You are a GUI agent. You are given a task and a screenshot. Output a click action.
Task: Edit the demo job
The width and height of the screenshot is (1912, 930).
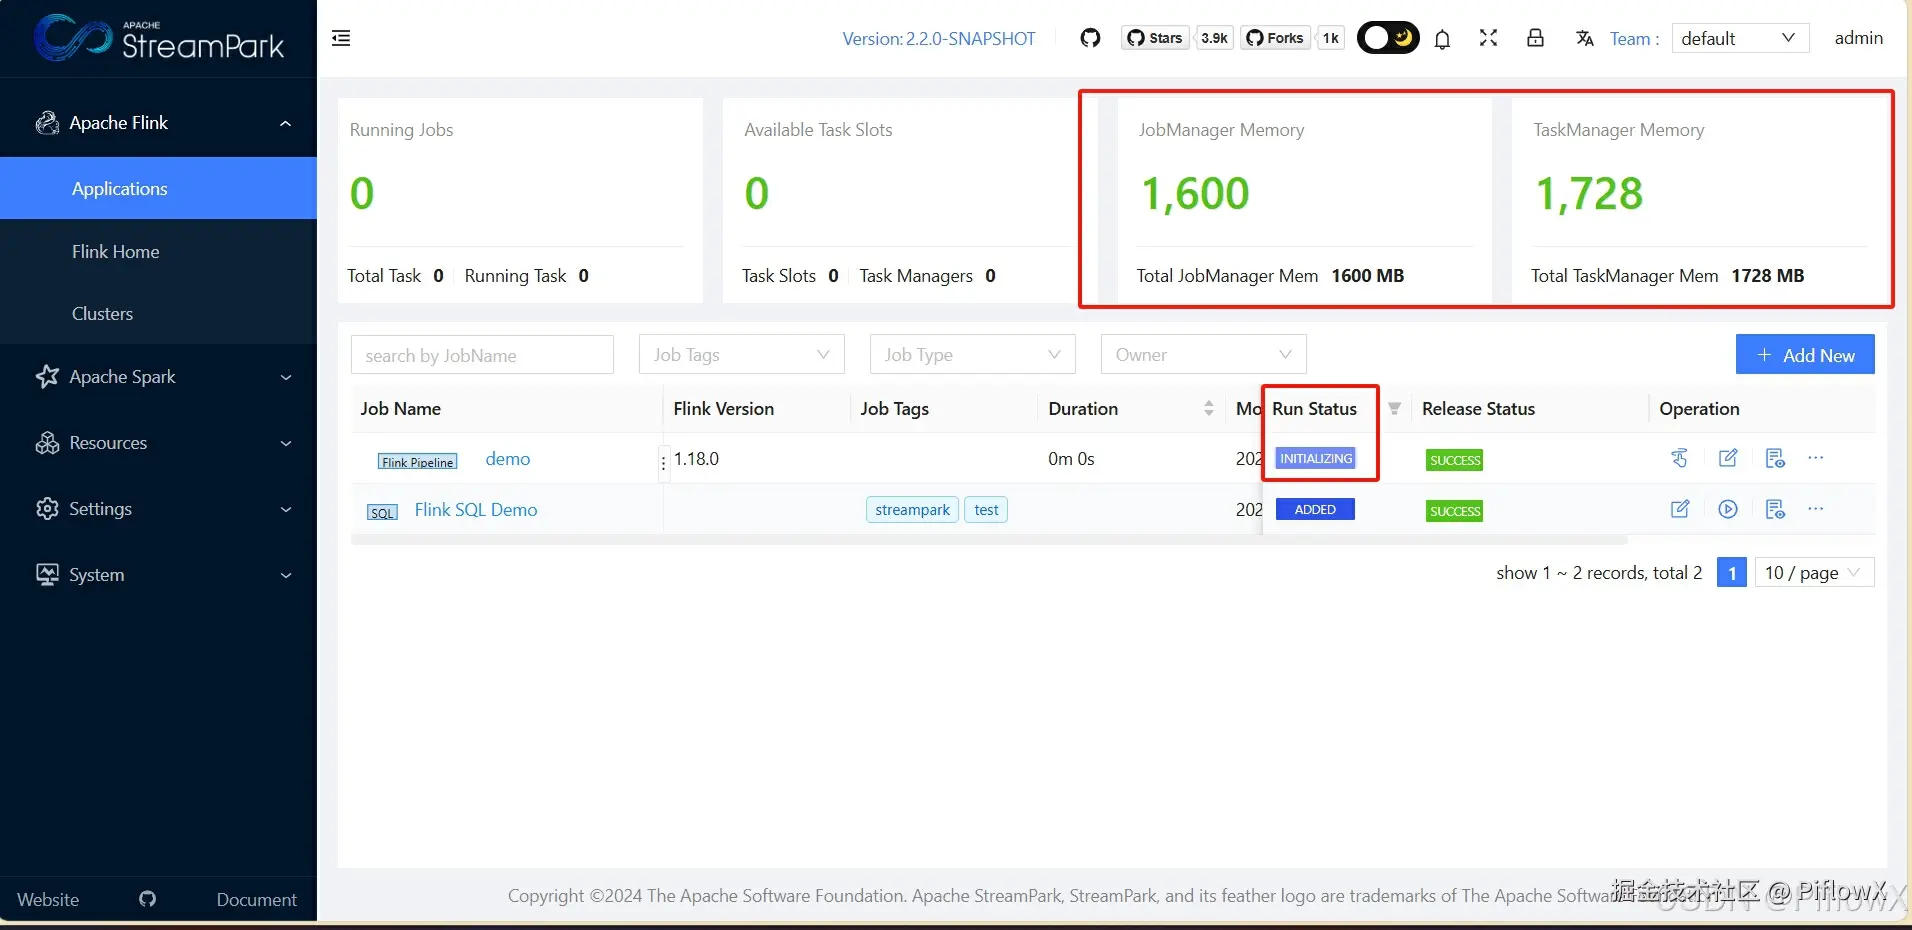coord(1728,458)
